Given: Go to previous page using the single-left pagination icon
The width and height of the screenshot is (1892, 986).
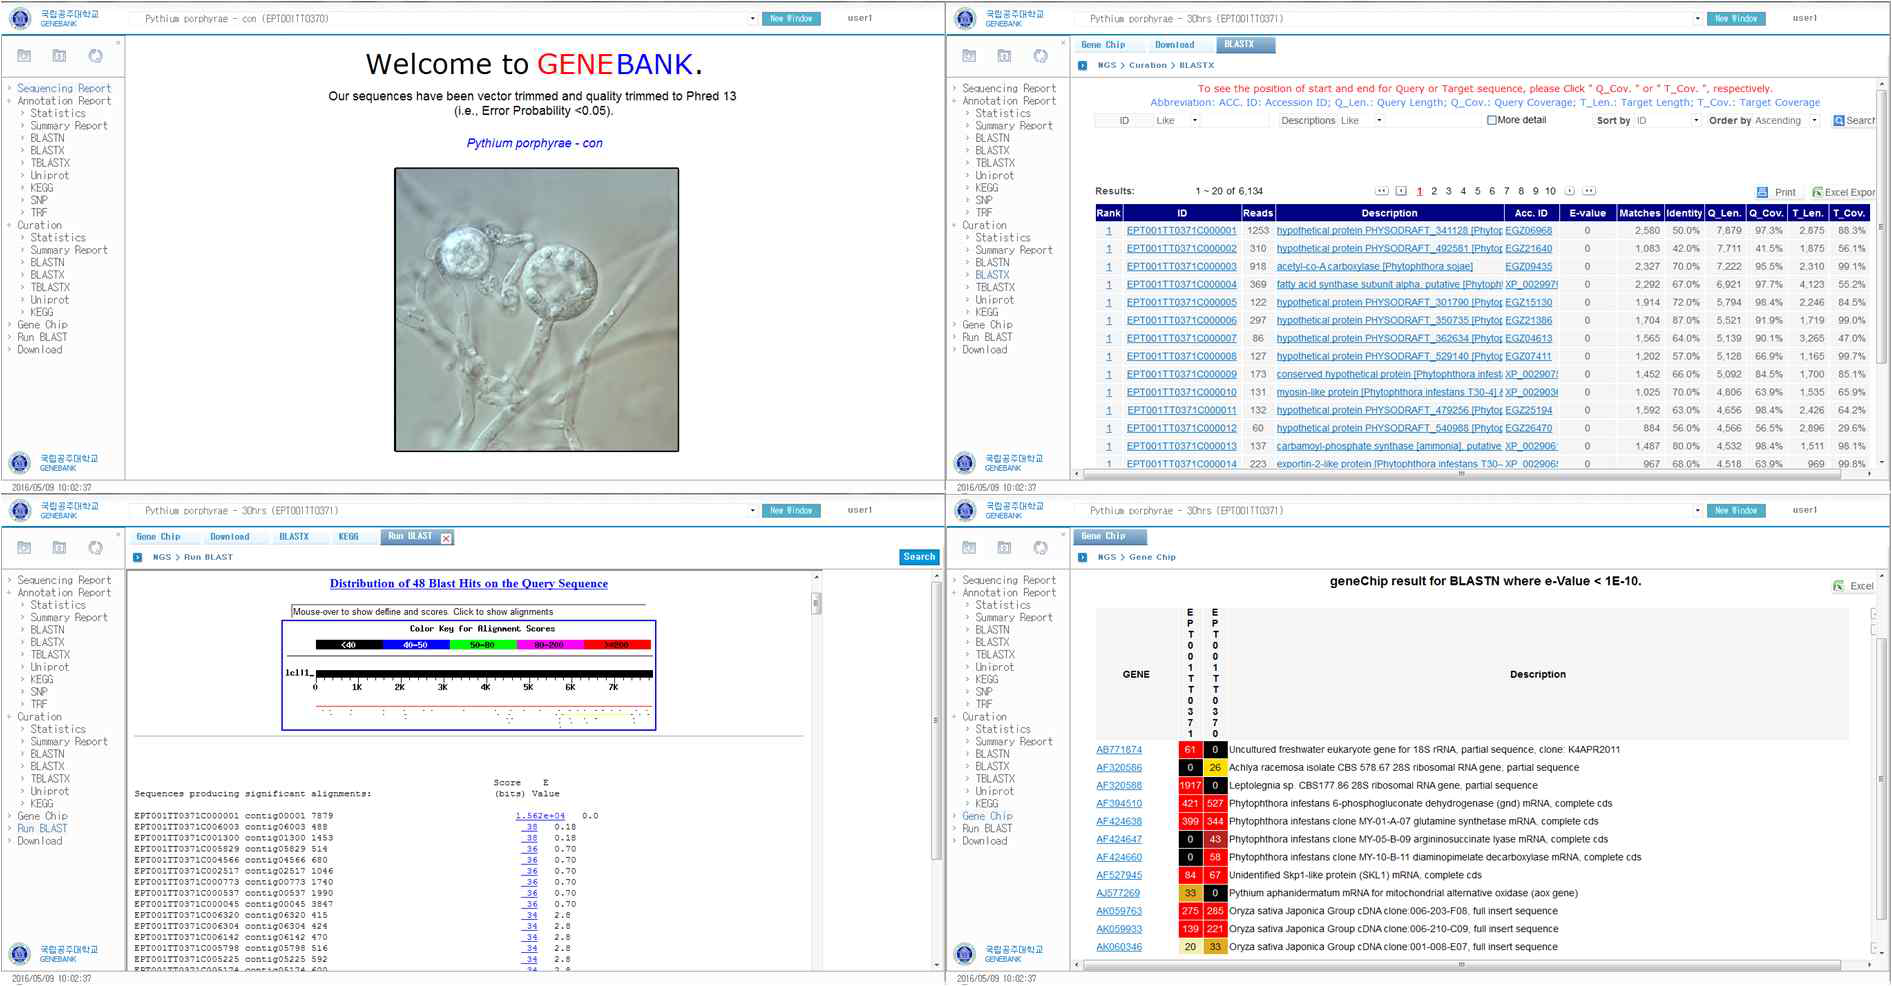Looking at the screenshot, I should (1401, 191).
